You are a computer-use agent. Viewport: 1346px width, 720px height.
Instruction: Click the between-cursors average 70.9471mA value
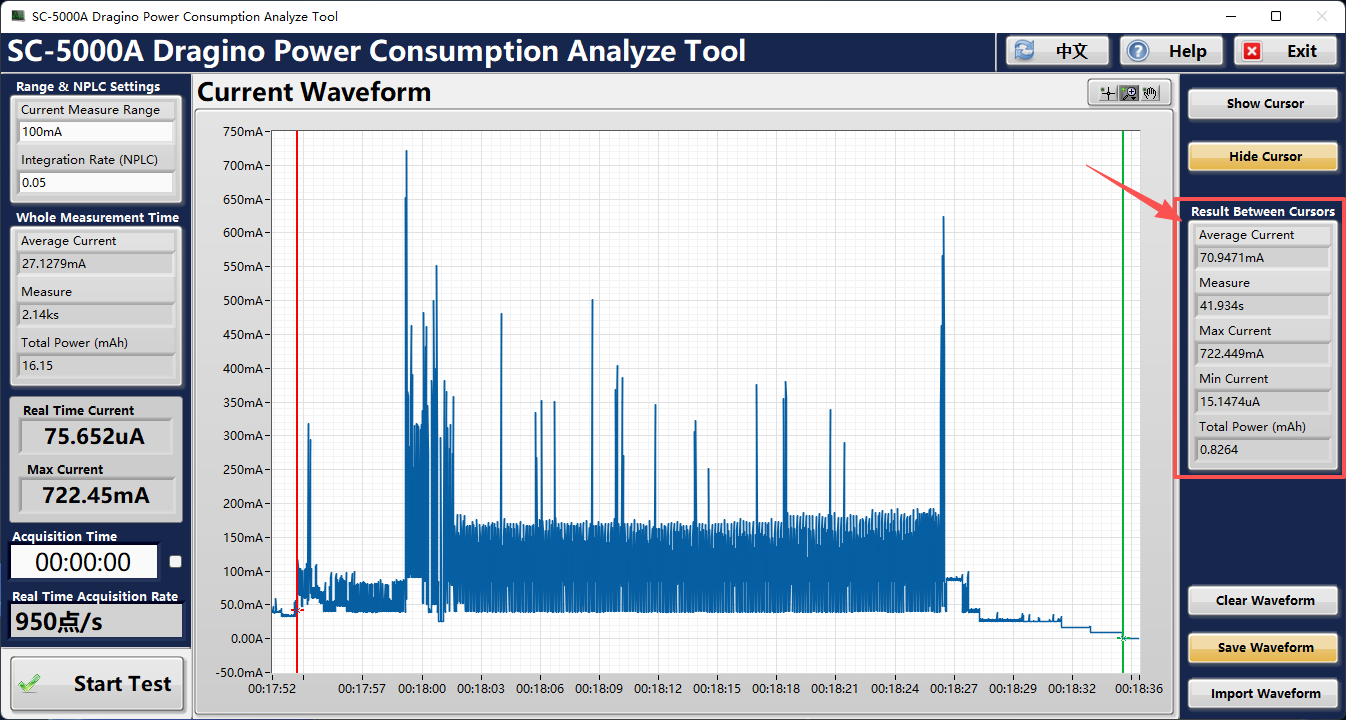[x=1264, y=258]
